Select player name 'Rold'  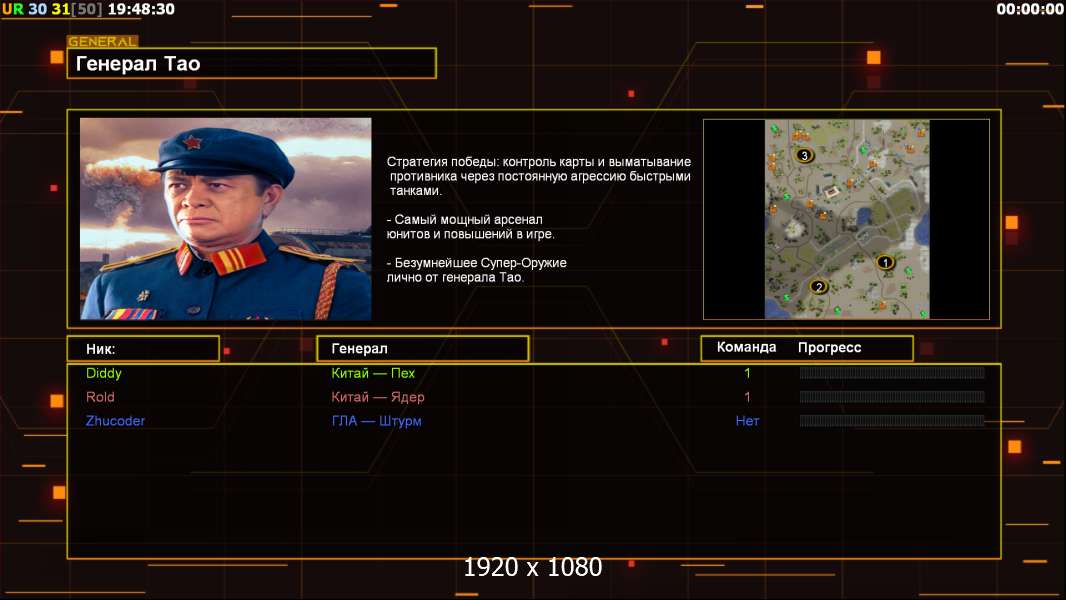[x=100, y=397]
